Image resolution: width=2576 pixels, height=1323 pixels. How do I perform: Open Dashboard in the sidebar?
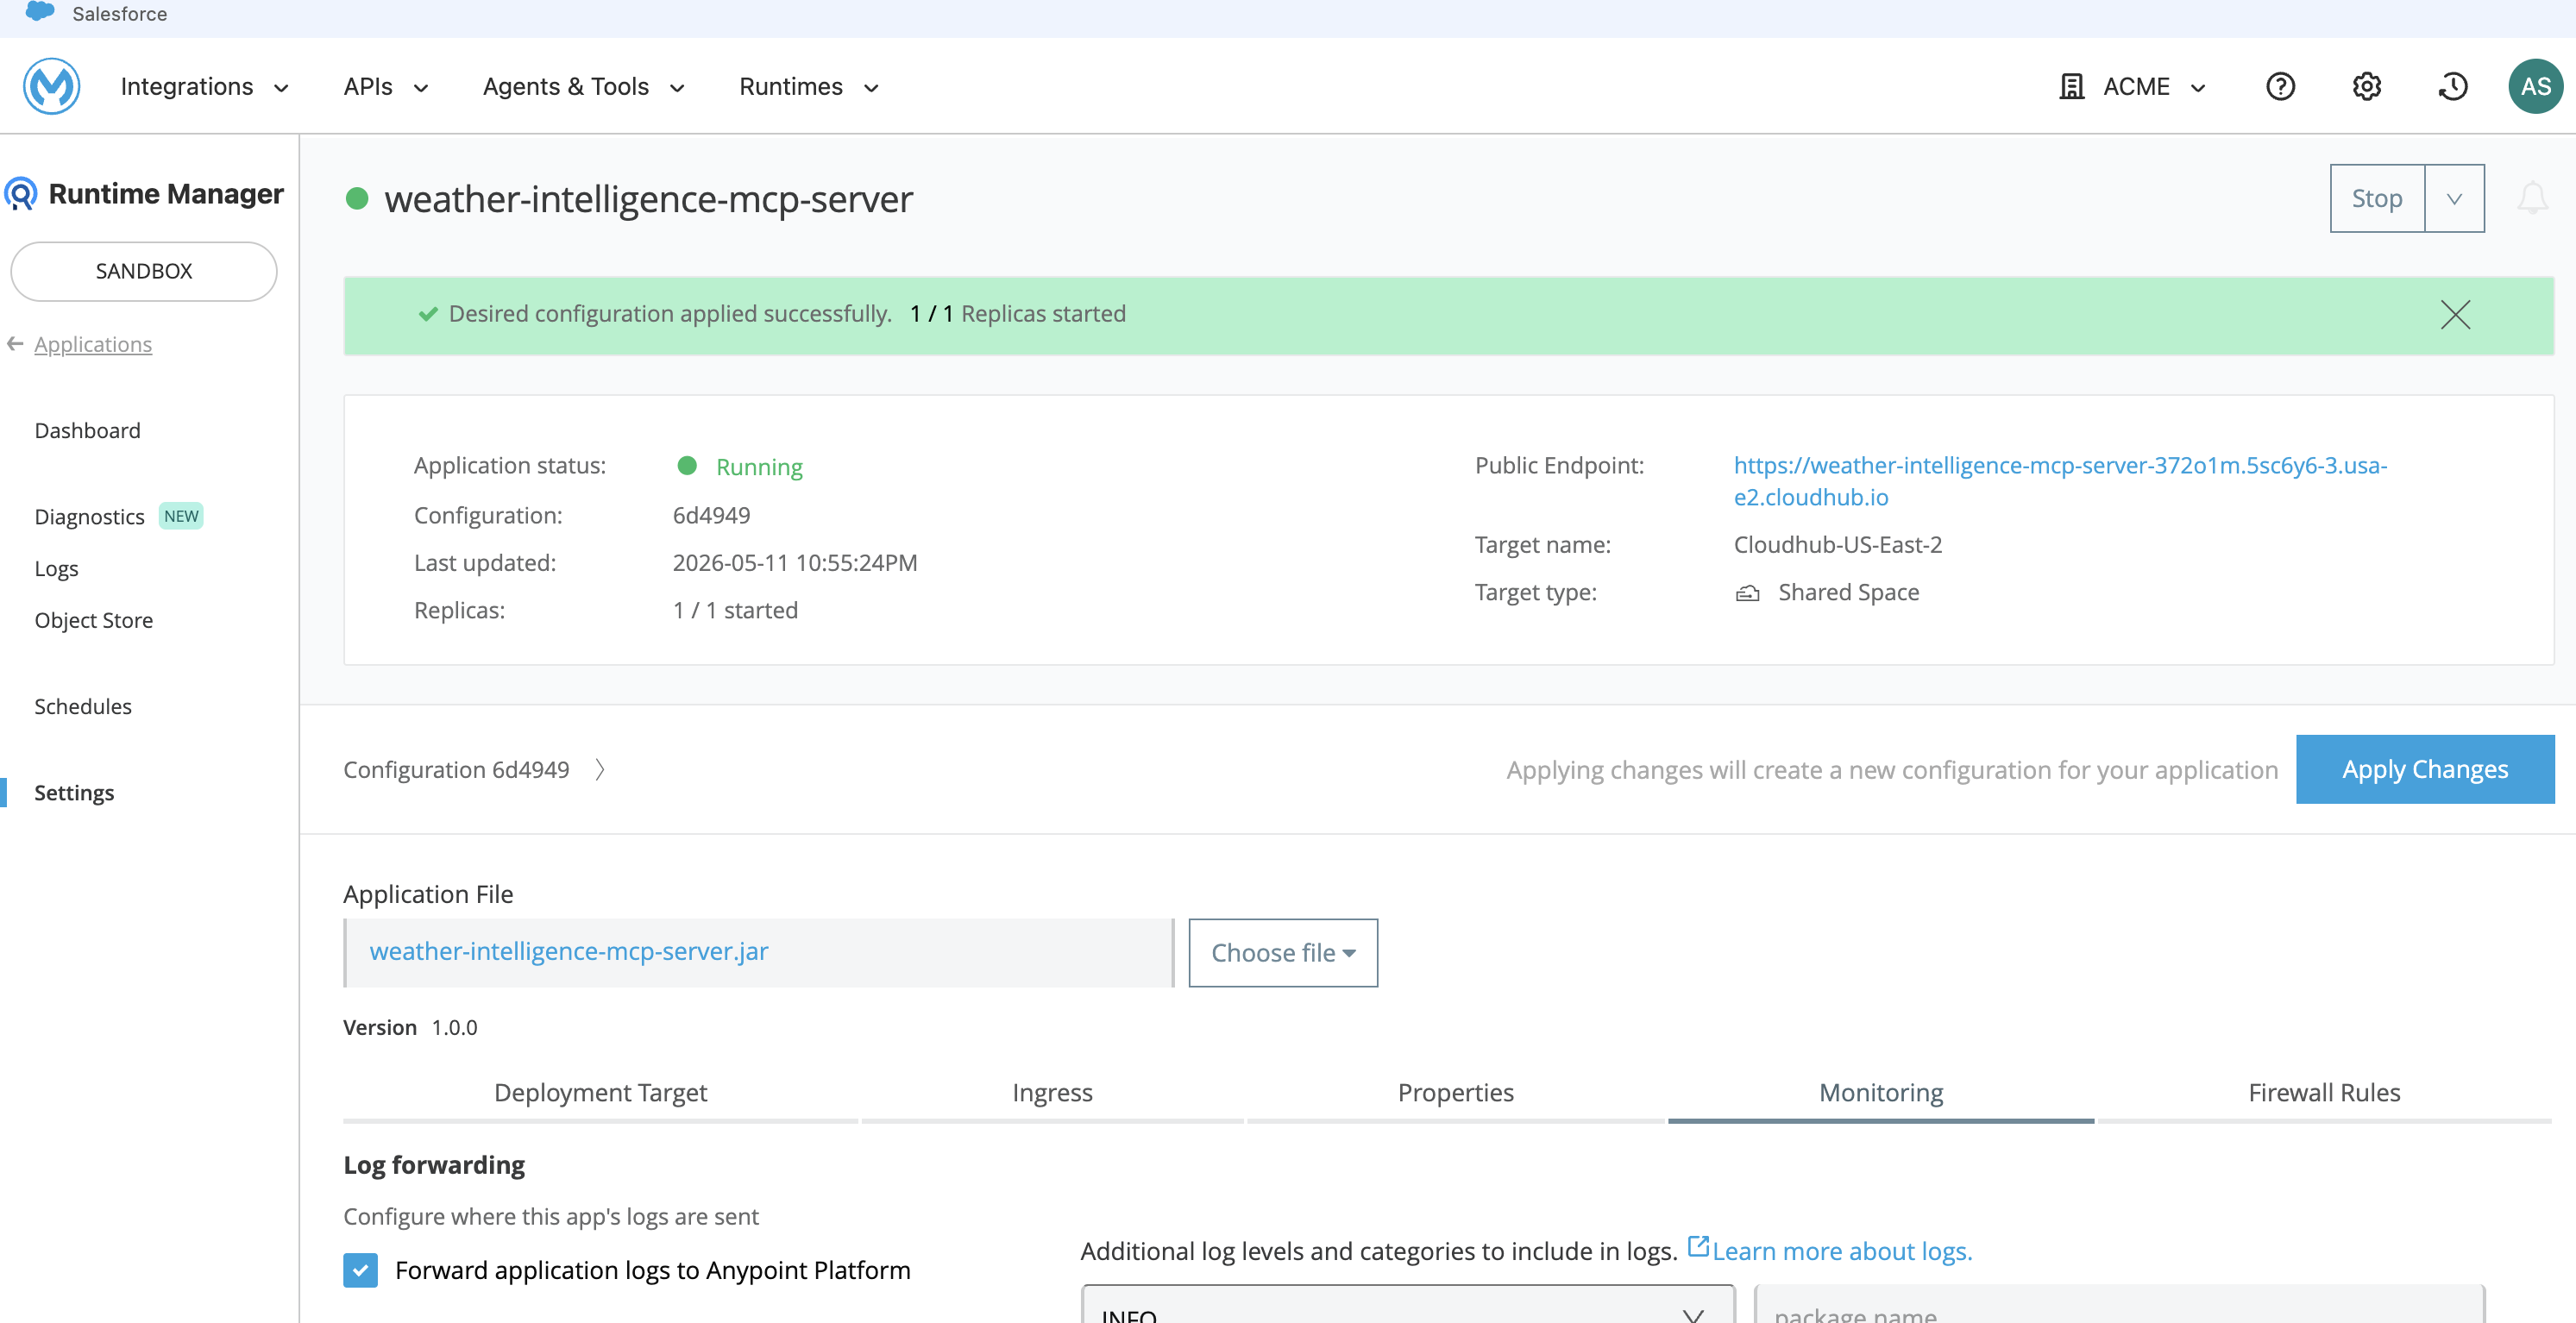87,431
